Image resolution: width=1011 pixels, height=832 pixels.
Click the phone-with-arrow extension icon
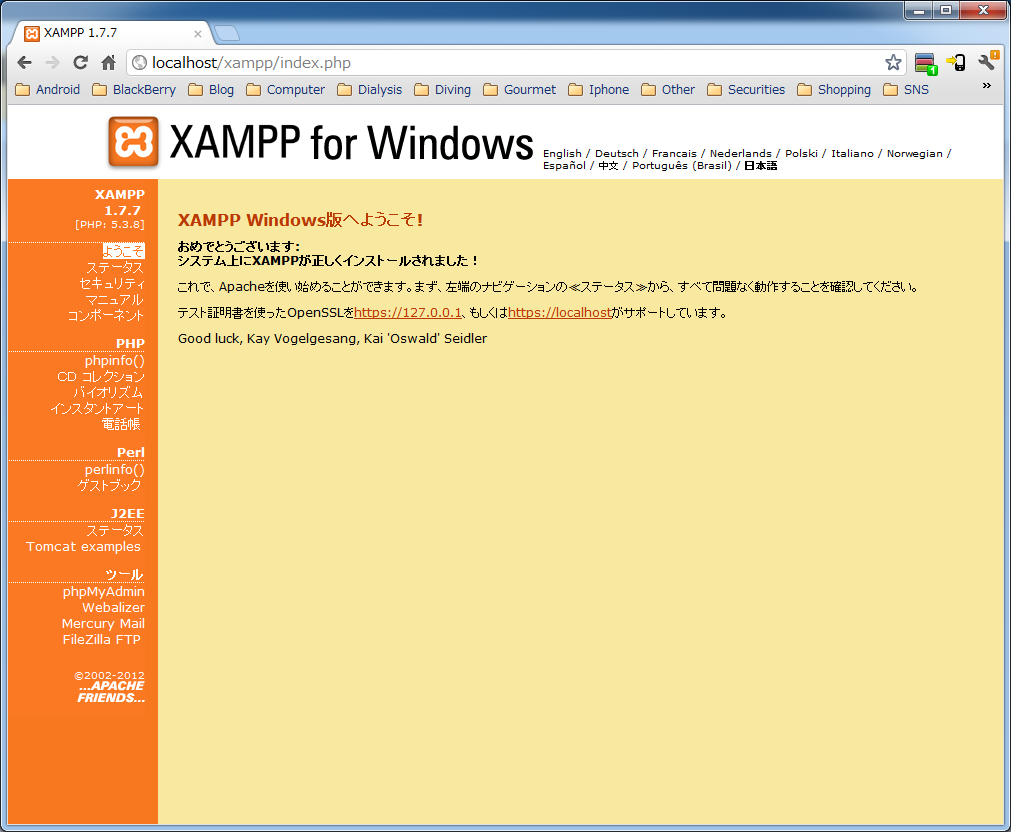(956, 63)
